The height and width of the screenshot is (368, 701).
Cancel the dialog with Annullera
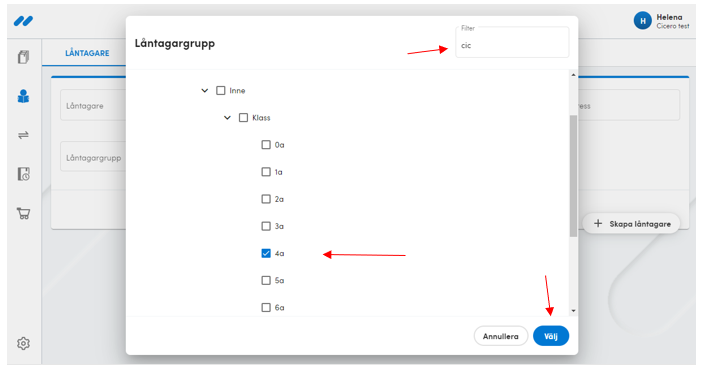pyautogui.click(x=501, y=336)
